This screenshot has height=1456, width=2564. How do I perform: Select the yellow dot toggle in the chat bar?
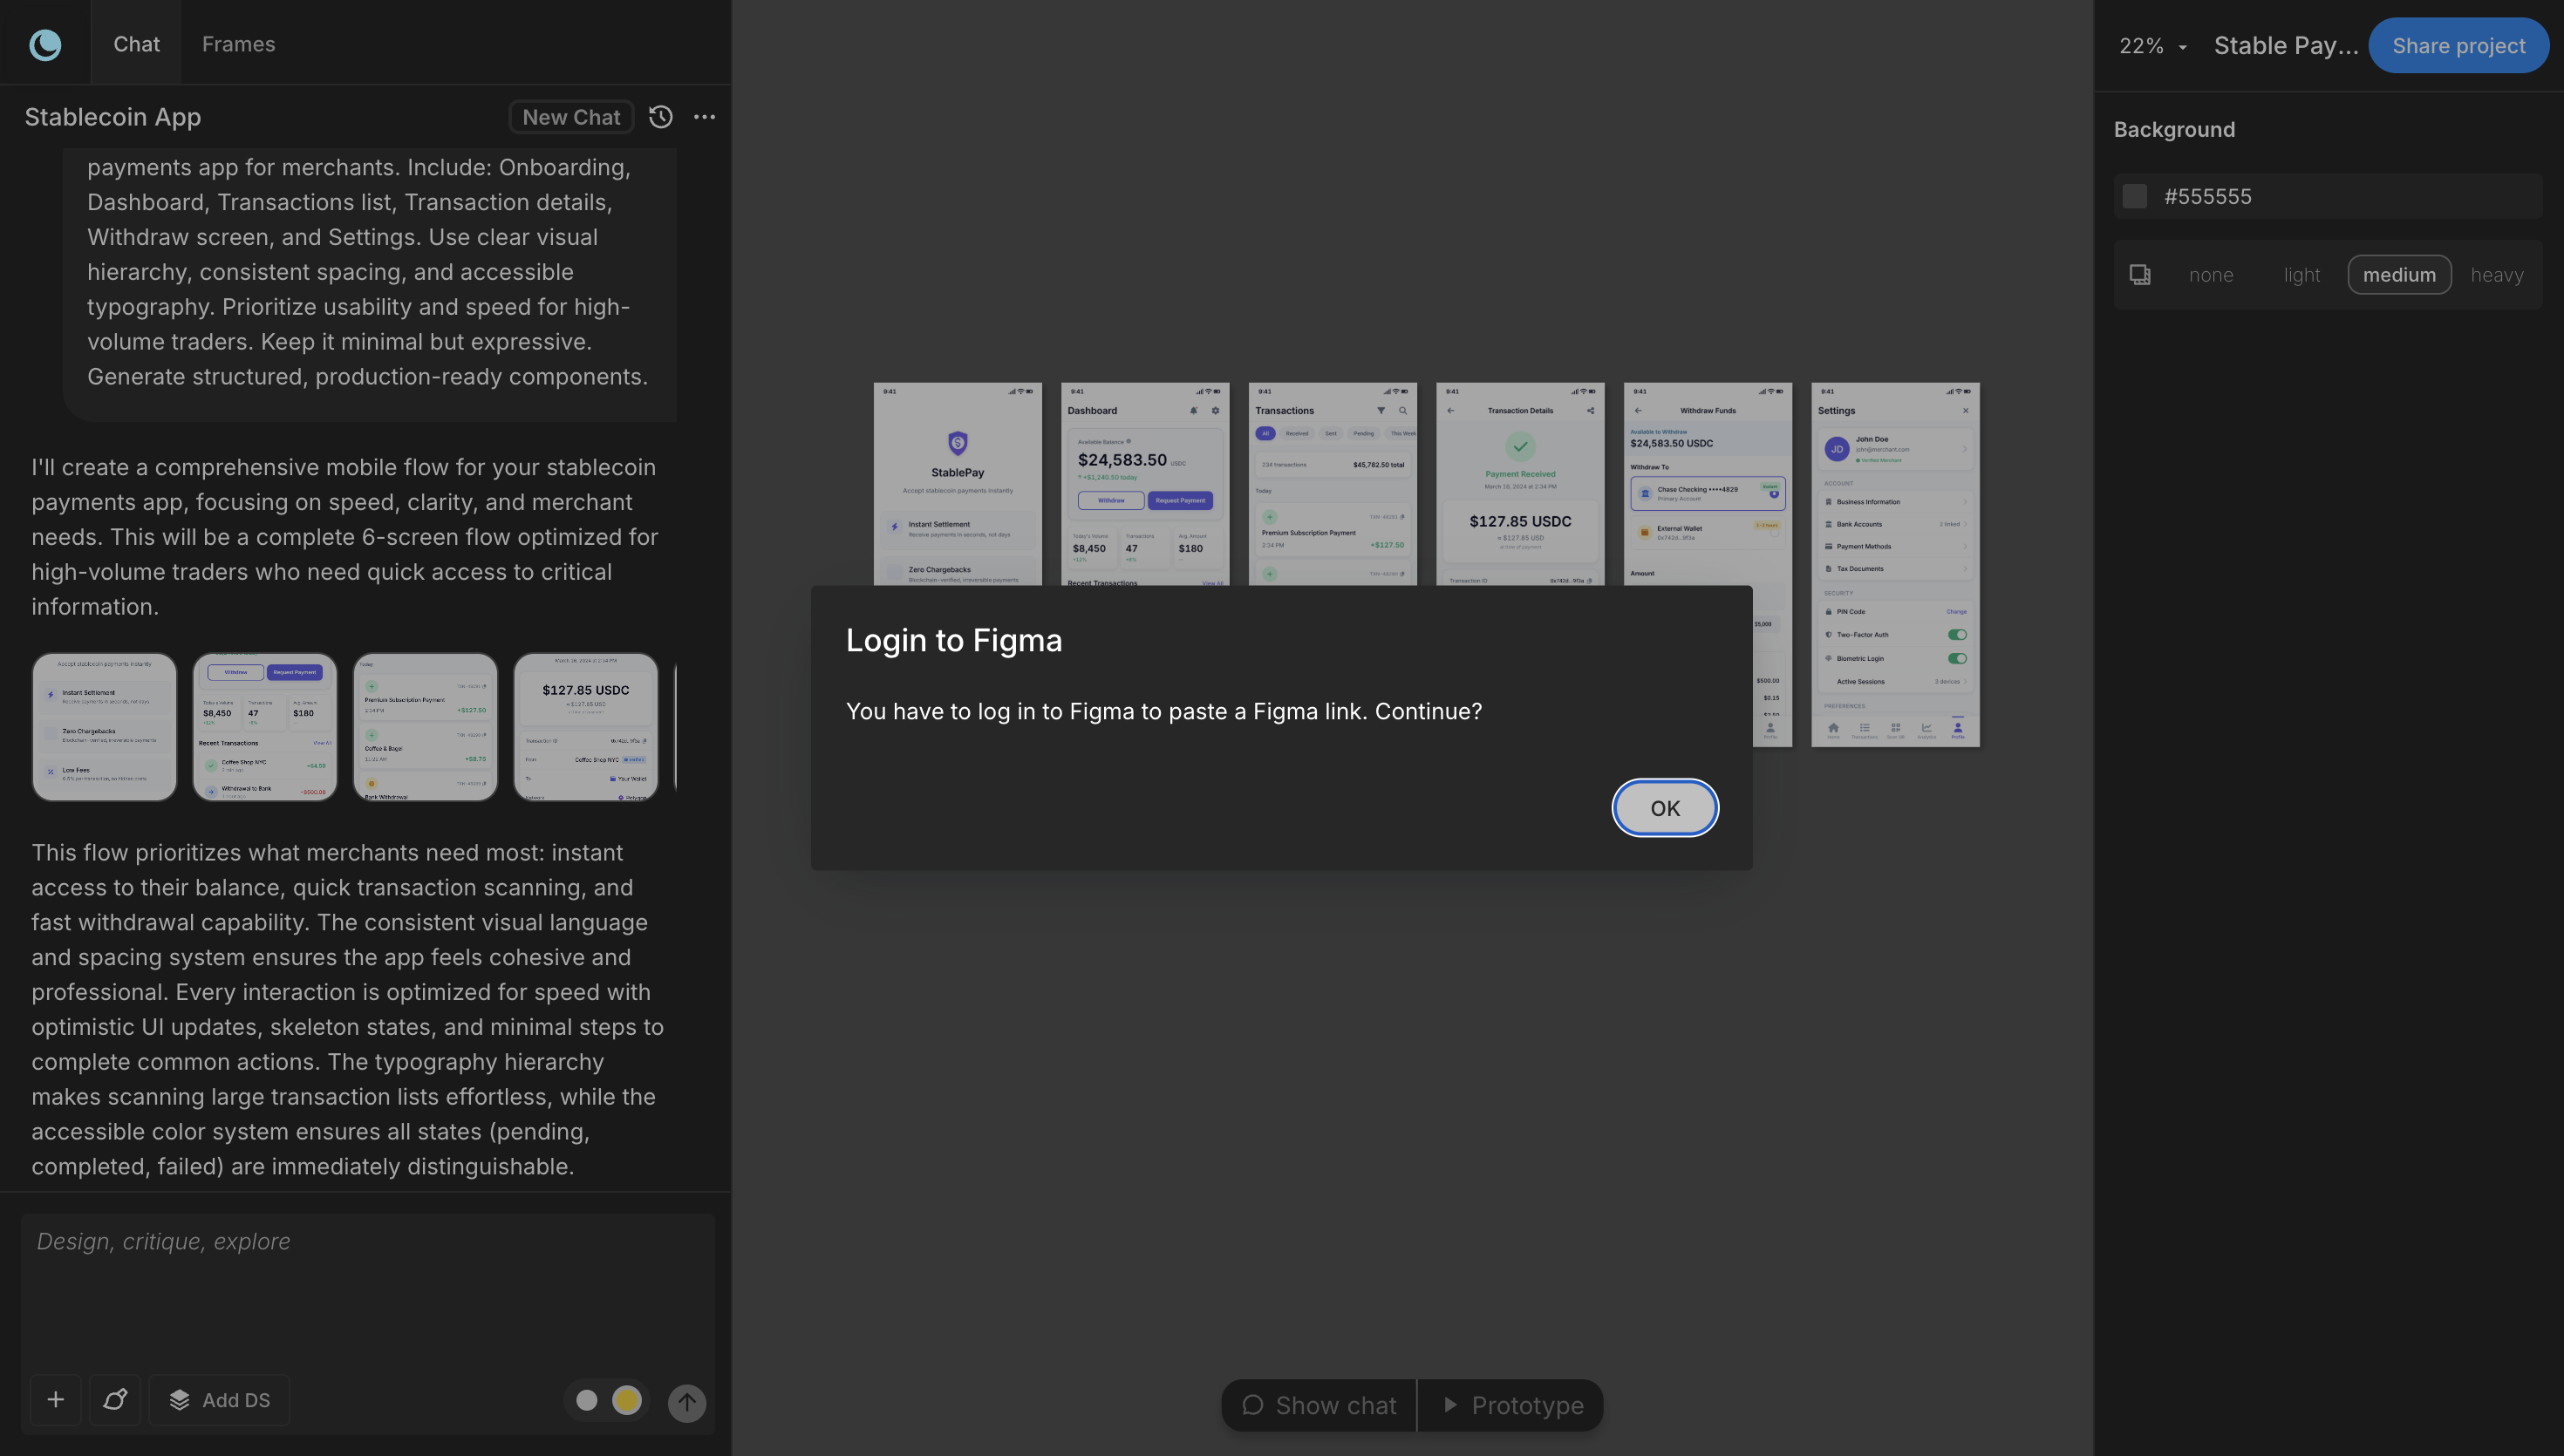coord(628,1400)
